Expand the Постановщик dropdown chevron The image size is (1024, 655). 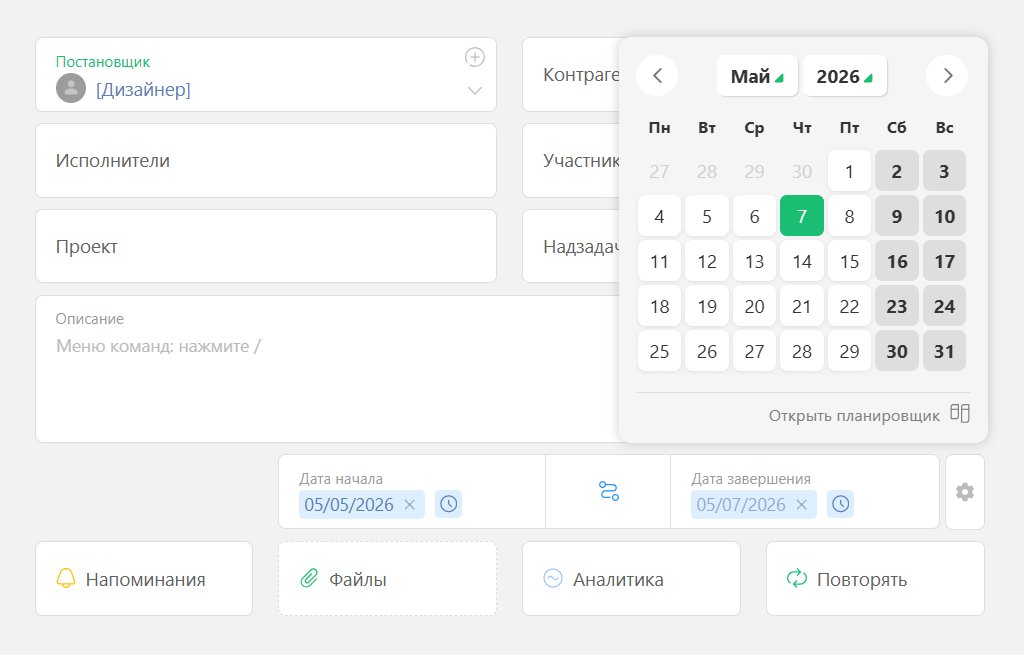(x=475, y=90)
